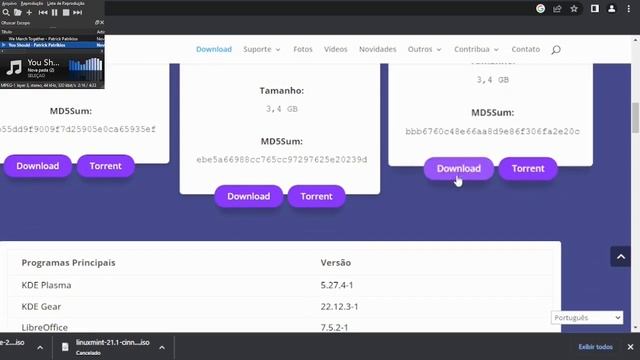The height and width of the screenshot is (360, 640).
Task: Click Torrent button on the left card
Action: tap(106, 166)
